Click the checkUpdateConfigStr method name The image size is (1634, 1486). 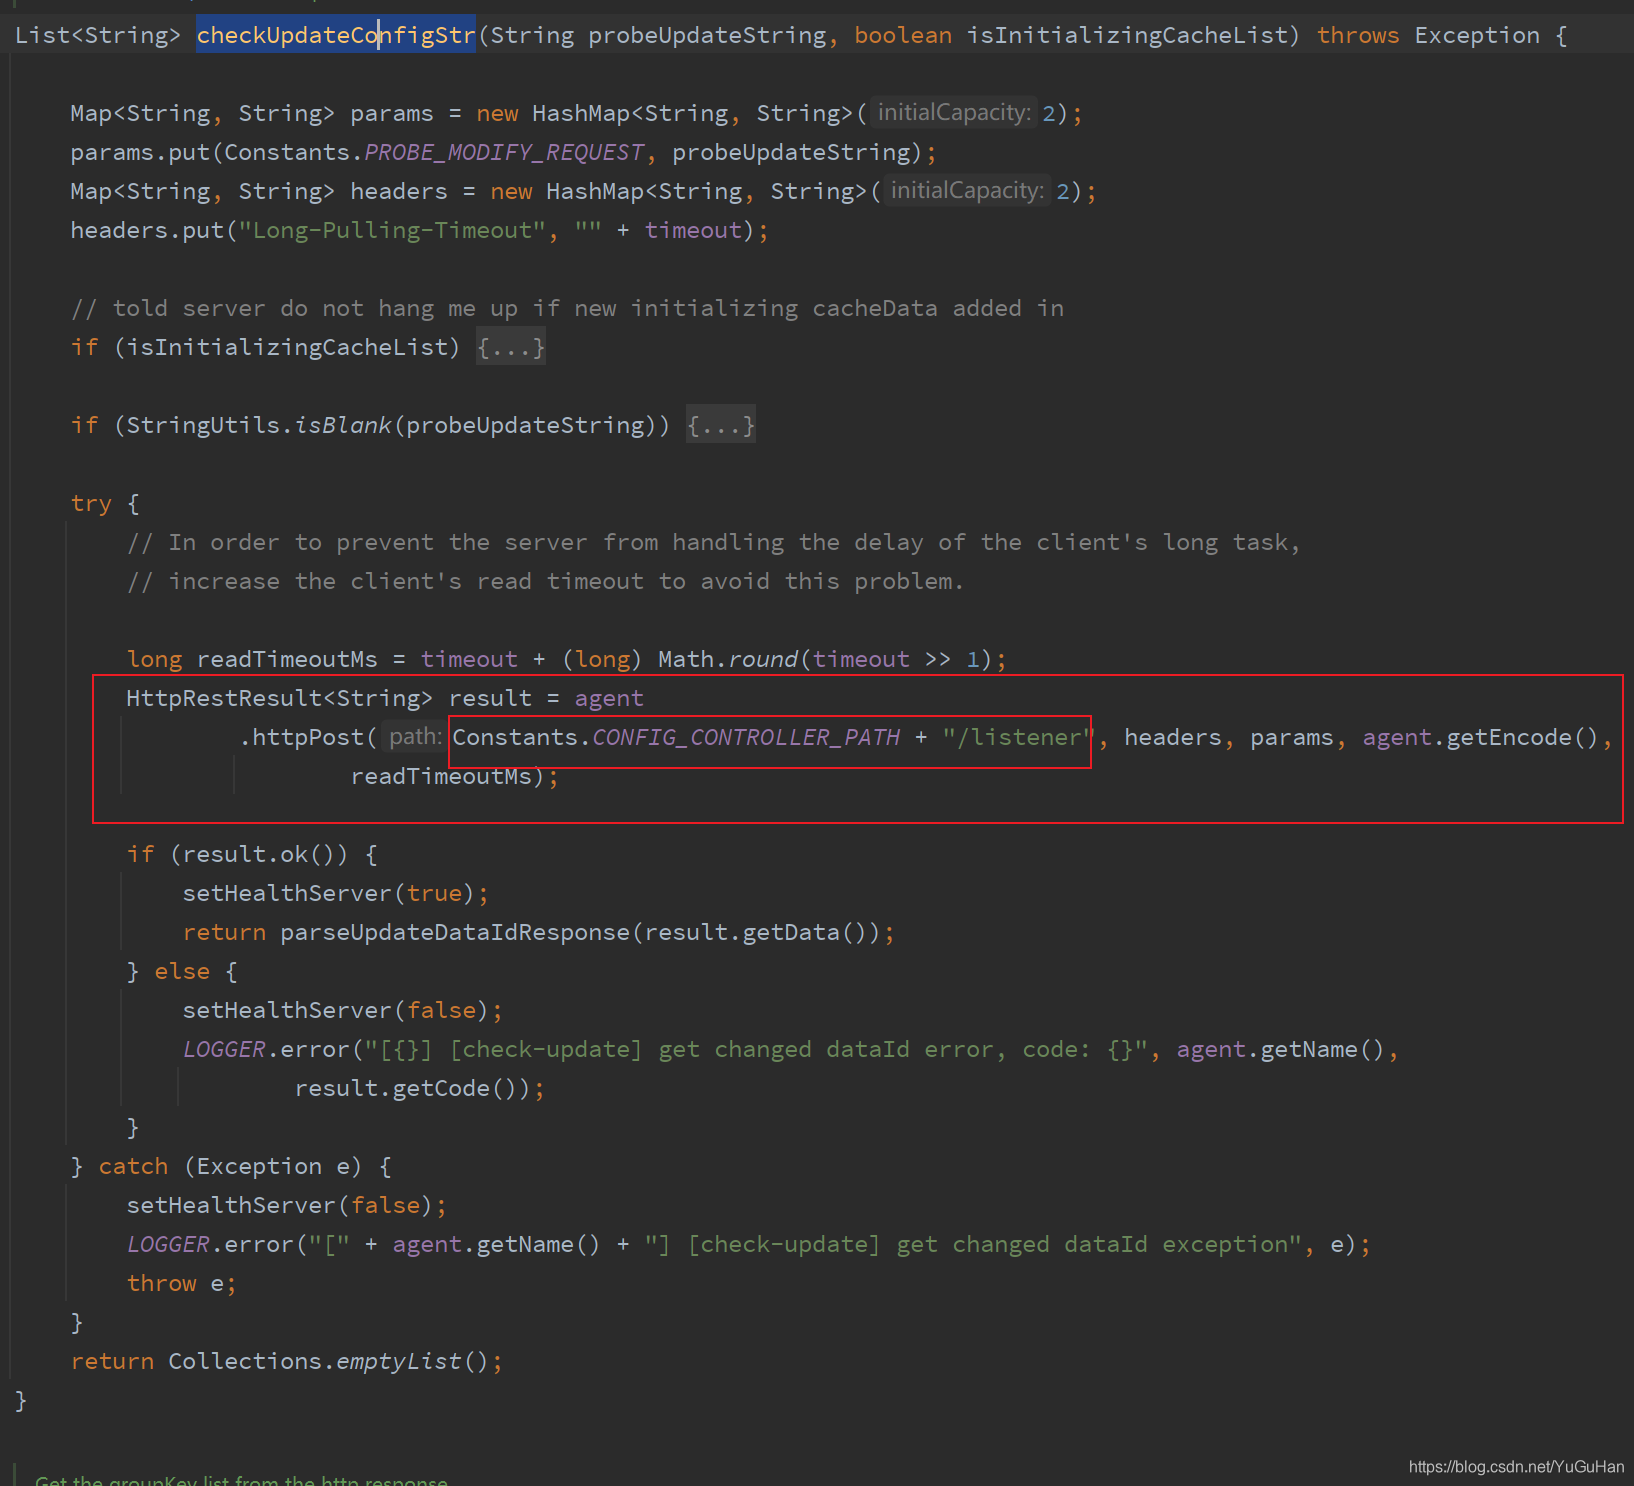coord(336,35)
